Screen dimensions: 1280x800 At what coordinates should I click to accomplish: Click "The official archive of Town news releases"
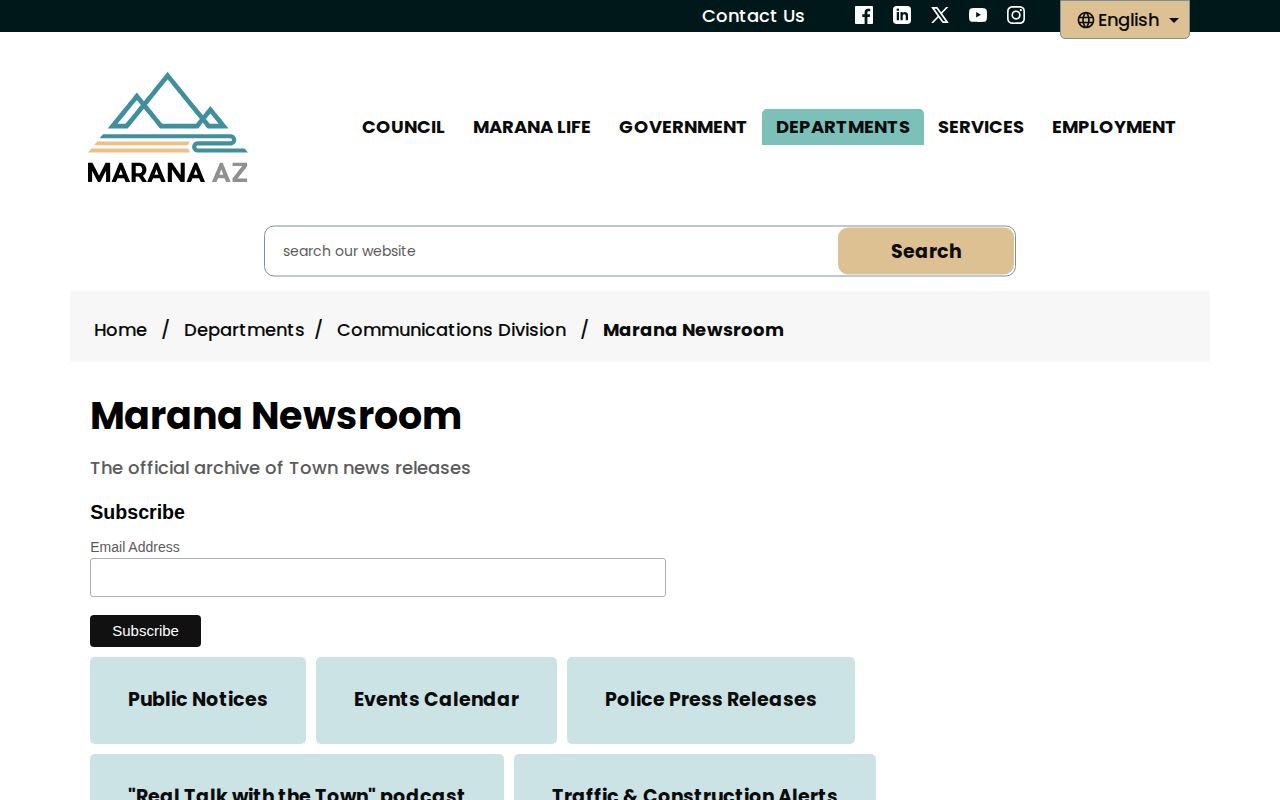point(280,468)
